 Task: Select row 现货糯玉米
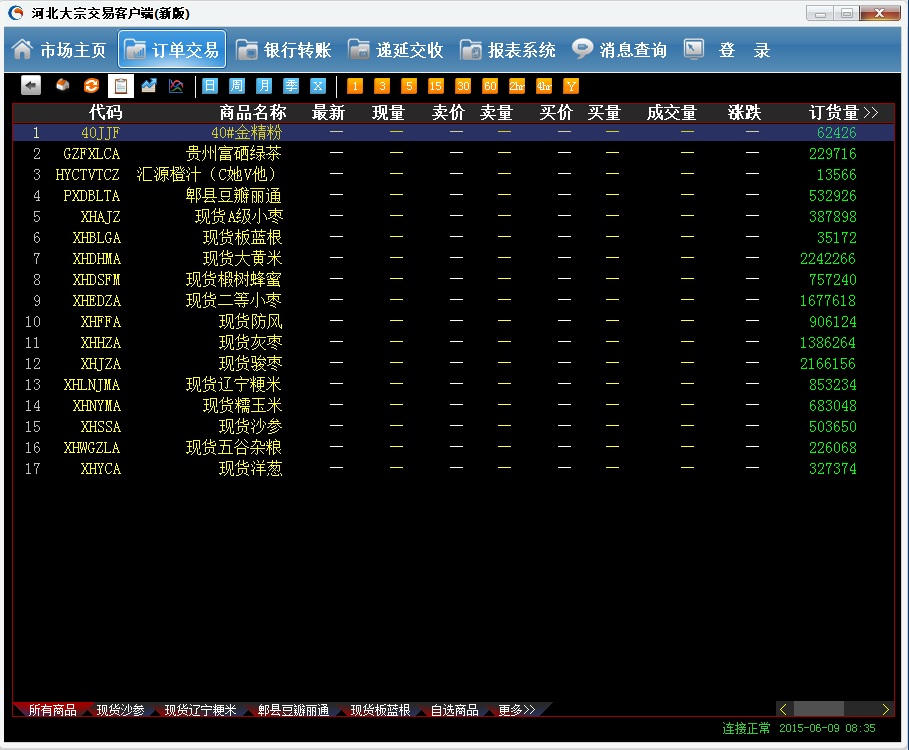[453, 406]
